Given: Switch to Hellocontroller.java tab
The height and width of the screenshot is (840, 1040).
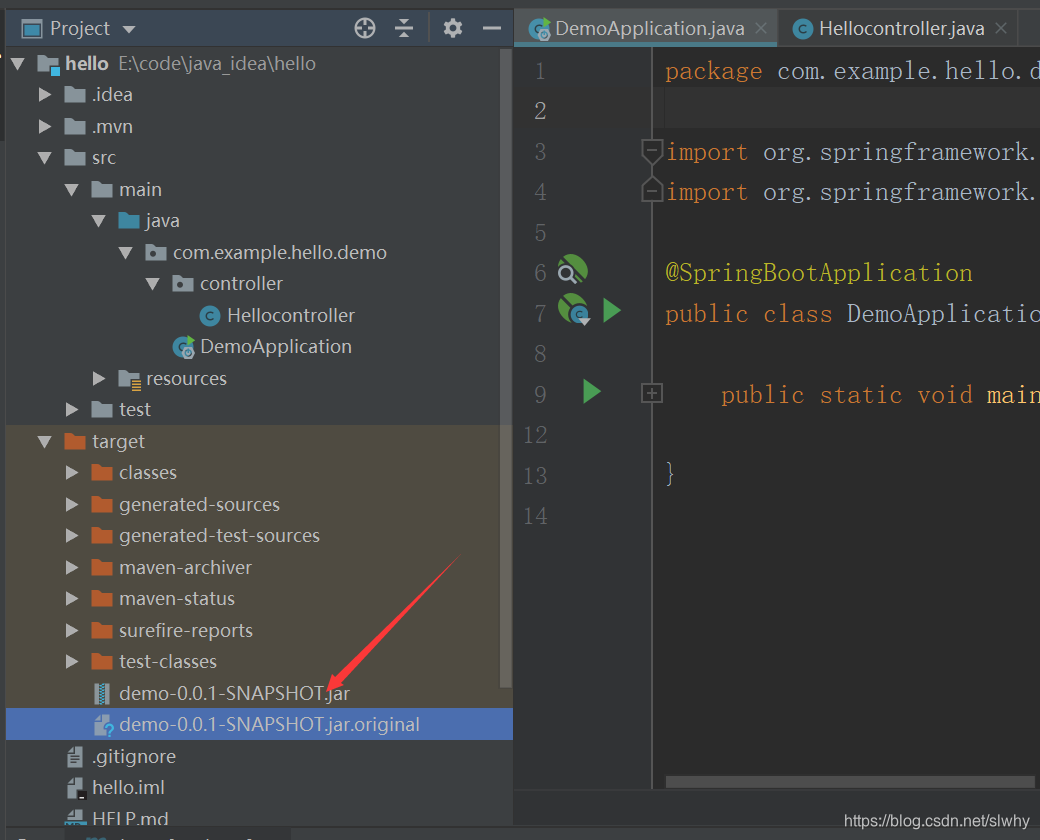Looking at the screenshot, I should [x=901, y=29].
